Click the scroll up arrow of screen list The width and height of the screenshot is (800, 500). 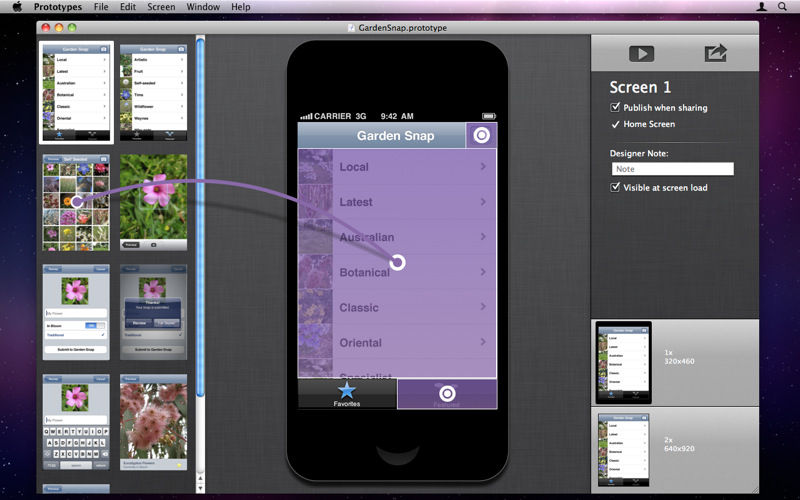[201, 479]
